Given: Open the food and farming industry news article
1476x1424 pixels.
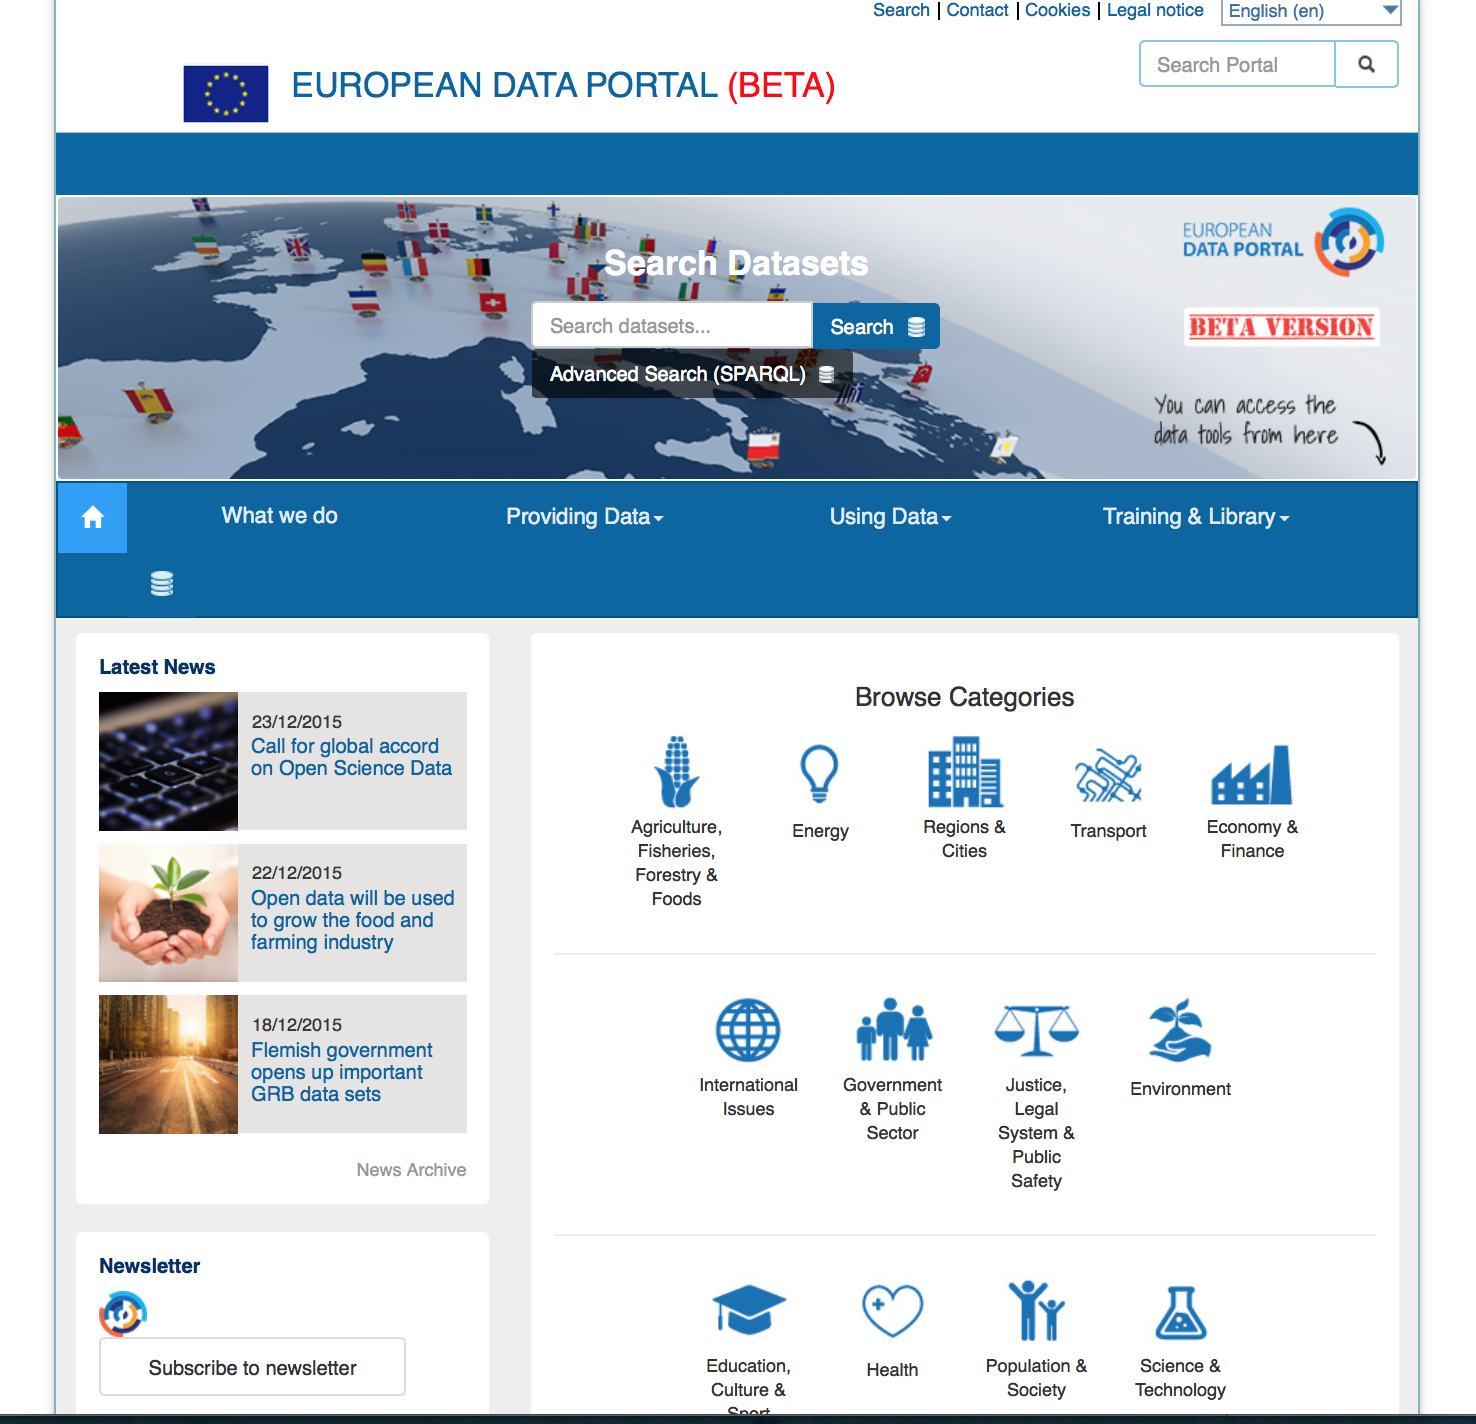Looking at the screenshot, I should (352, 920).
